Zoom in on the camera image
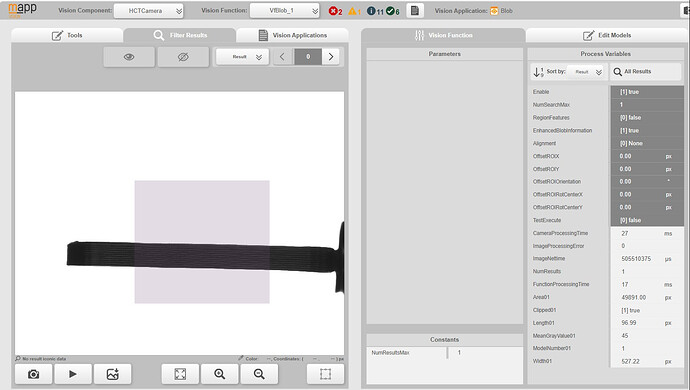The width and height of the screenshot is (690, 390). [x=220, y=374]
